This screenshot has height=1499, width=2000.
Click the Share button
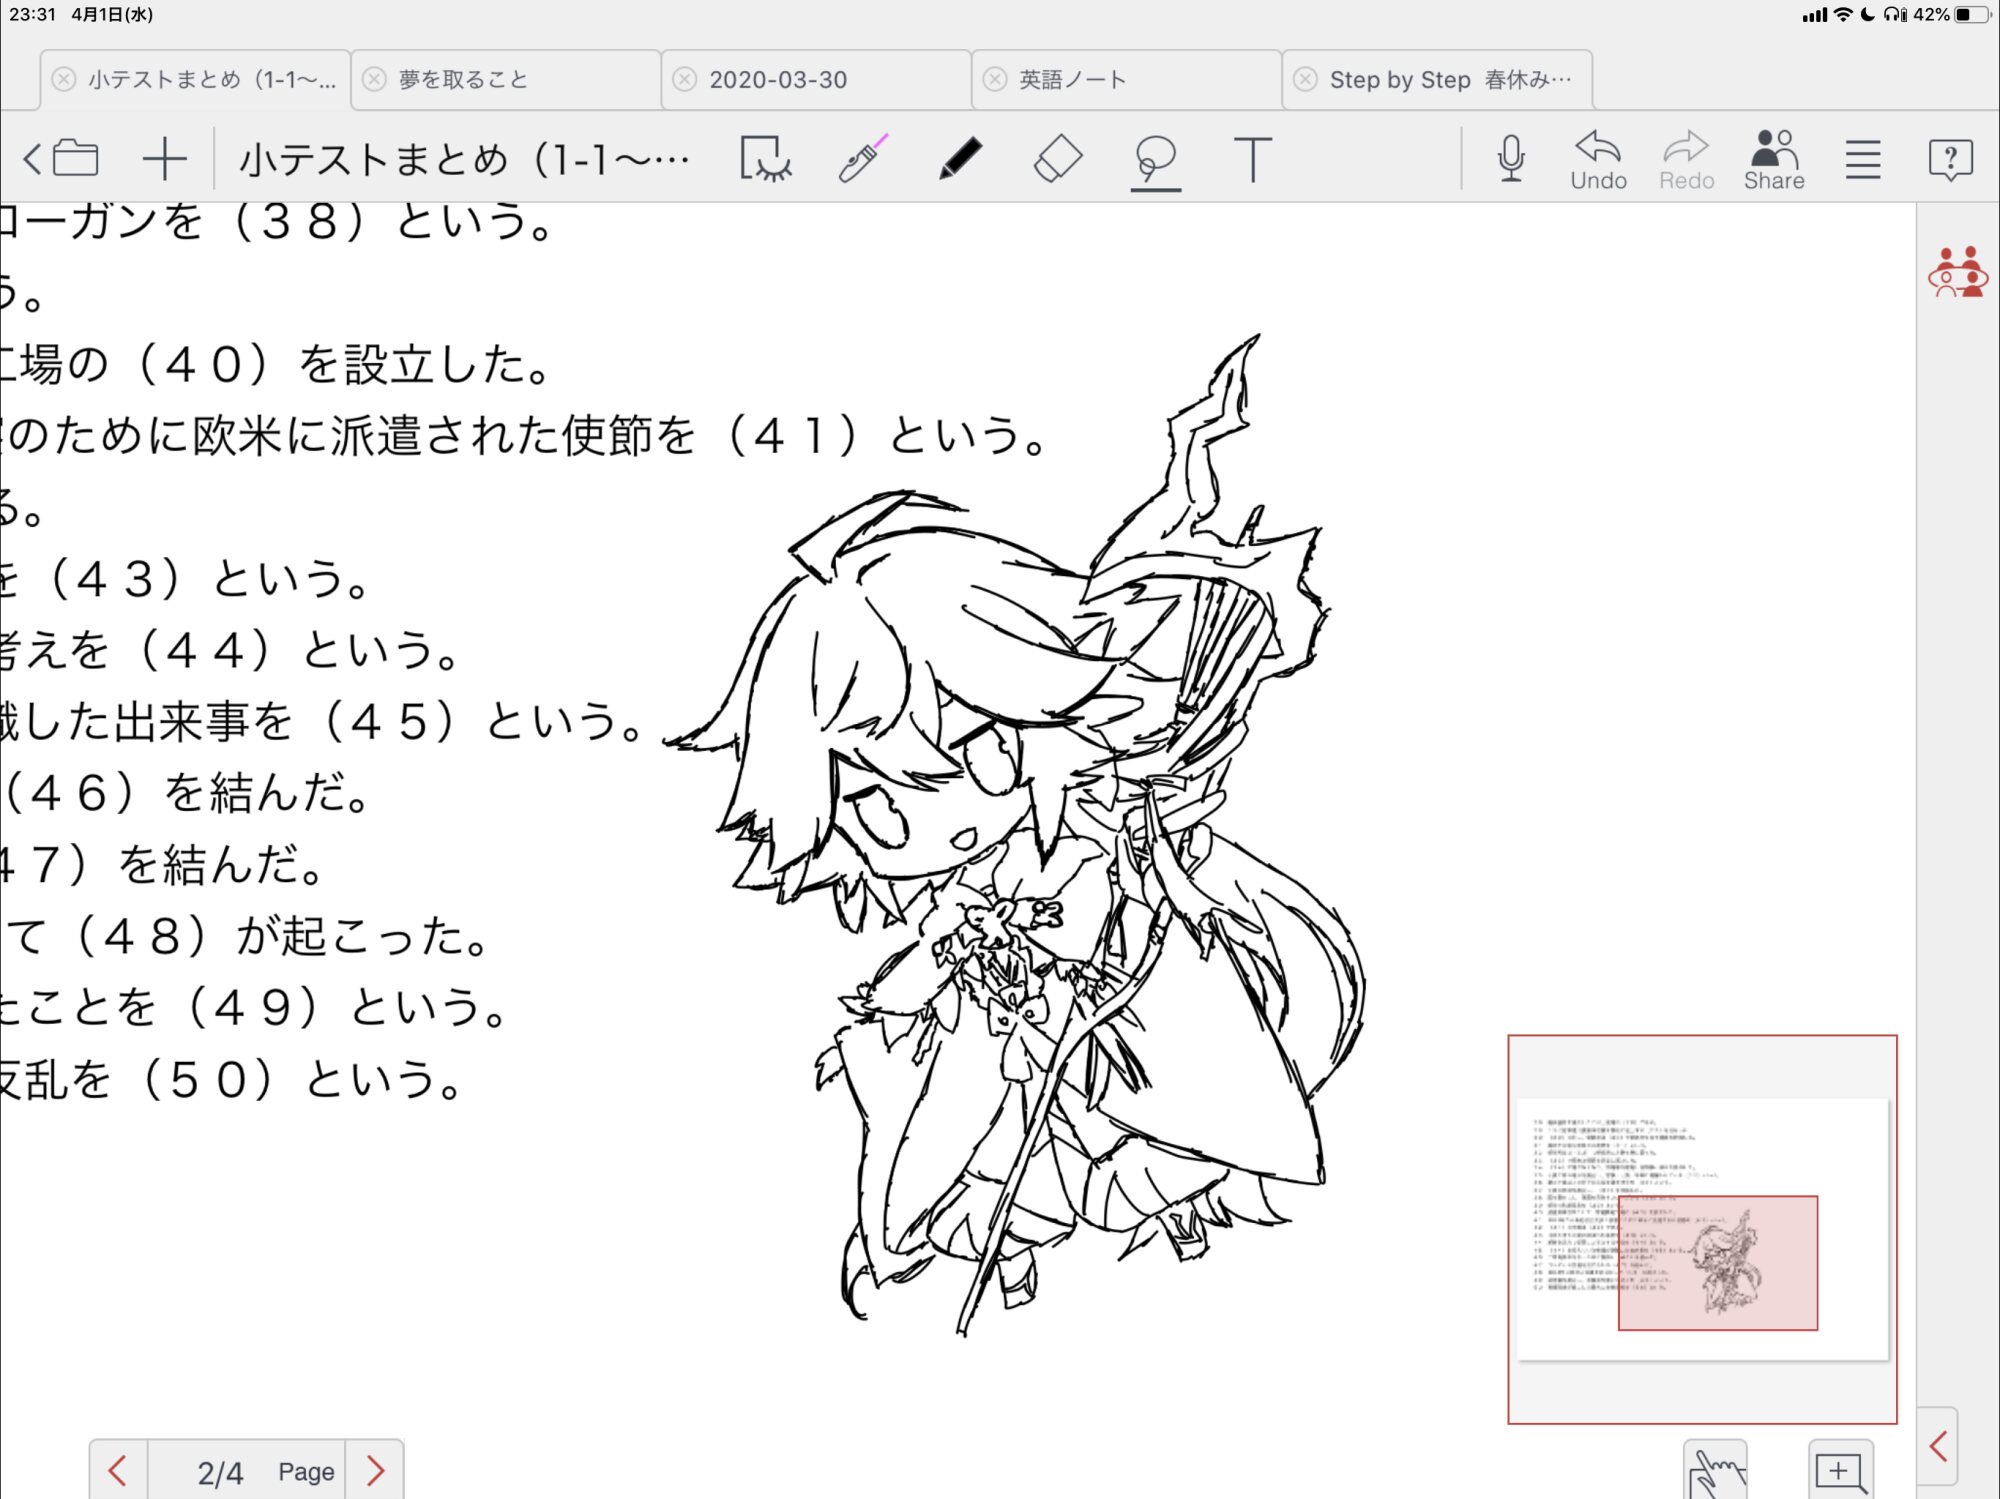point(1774,160)
